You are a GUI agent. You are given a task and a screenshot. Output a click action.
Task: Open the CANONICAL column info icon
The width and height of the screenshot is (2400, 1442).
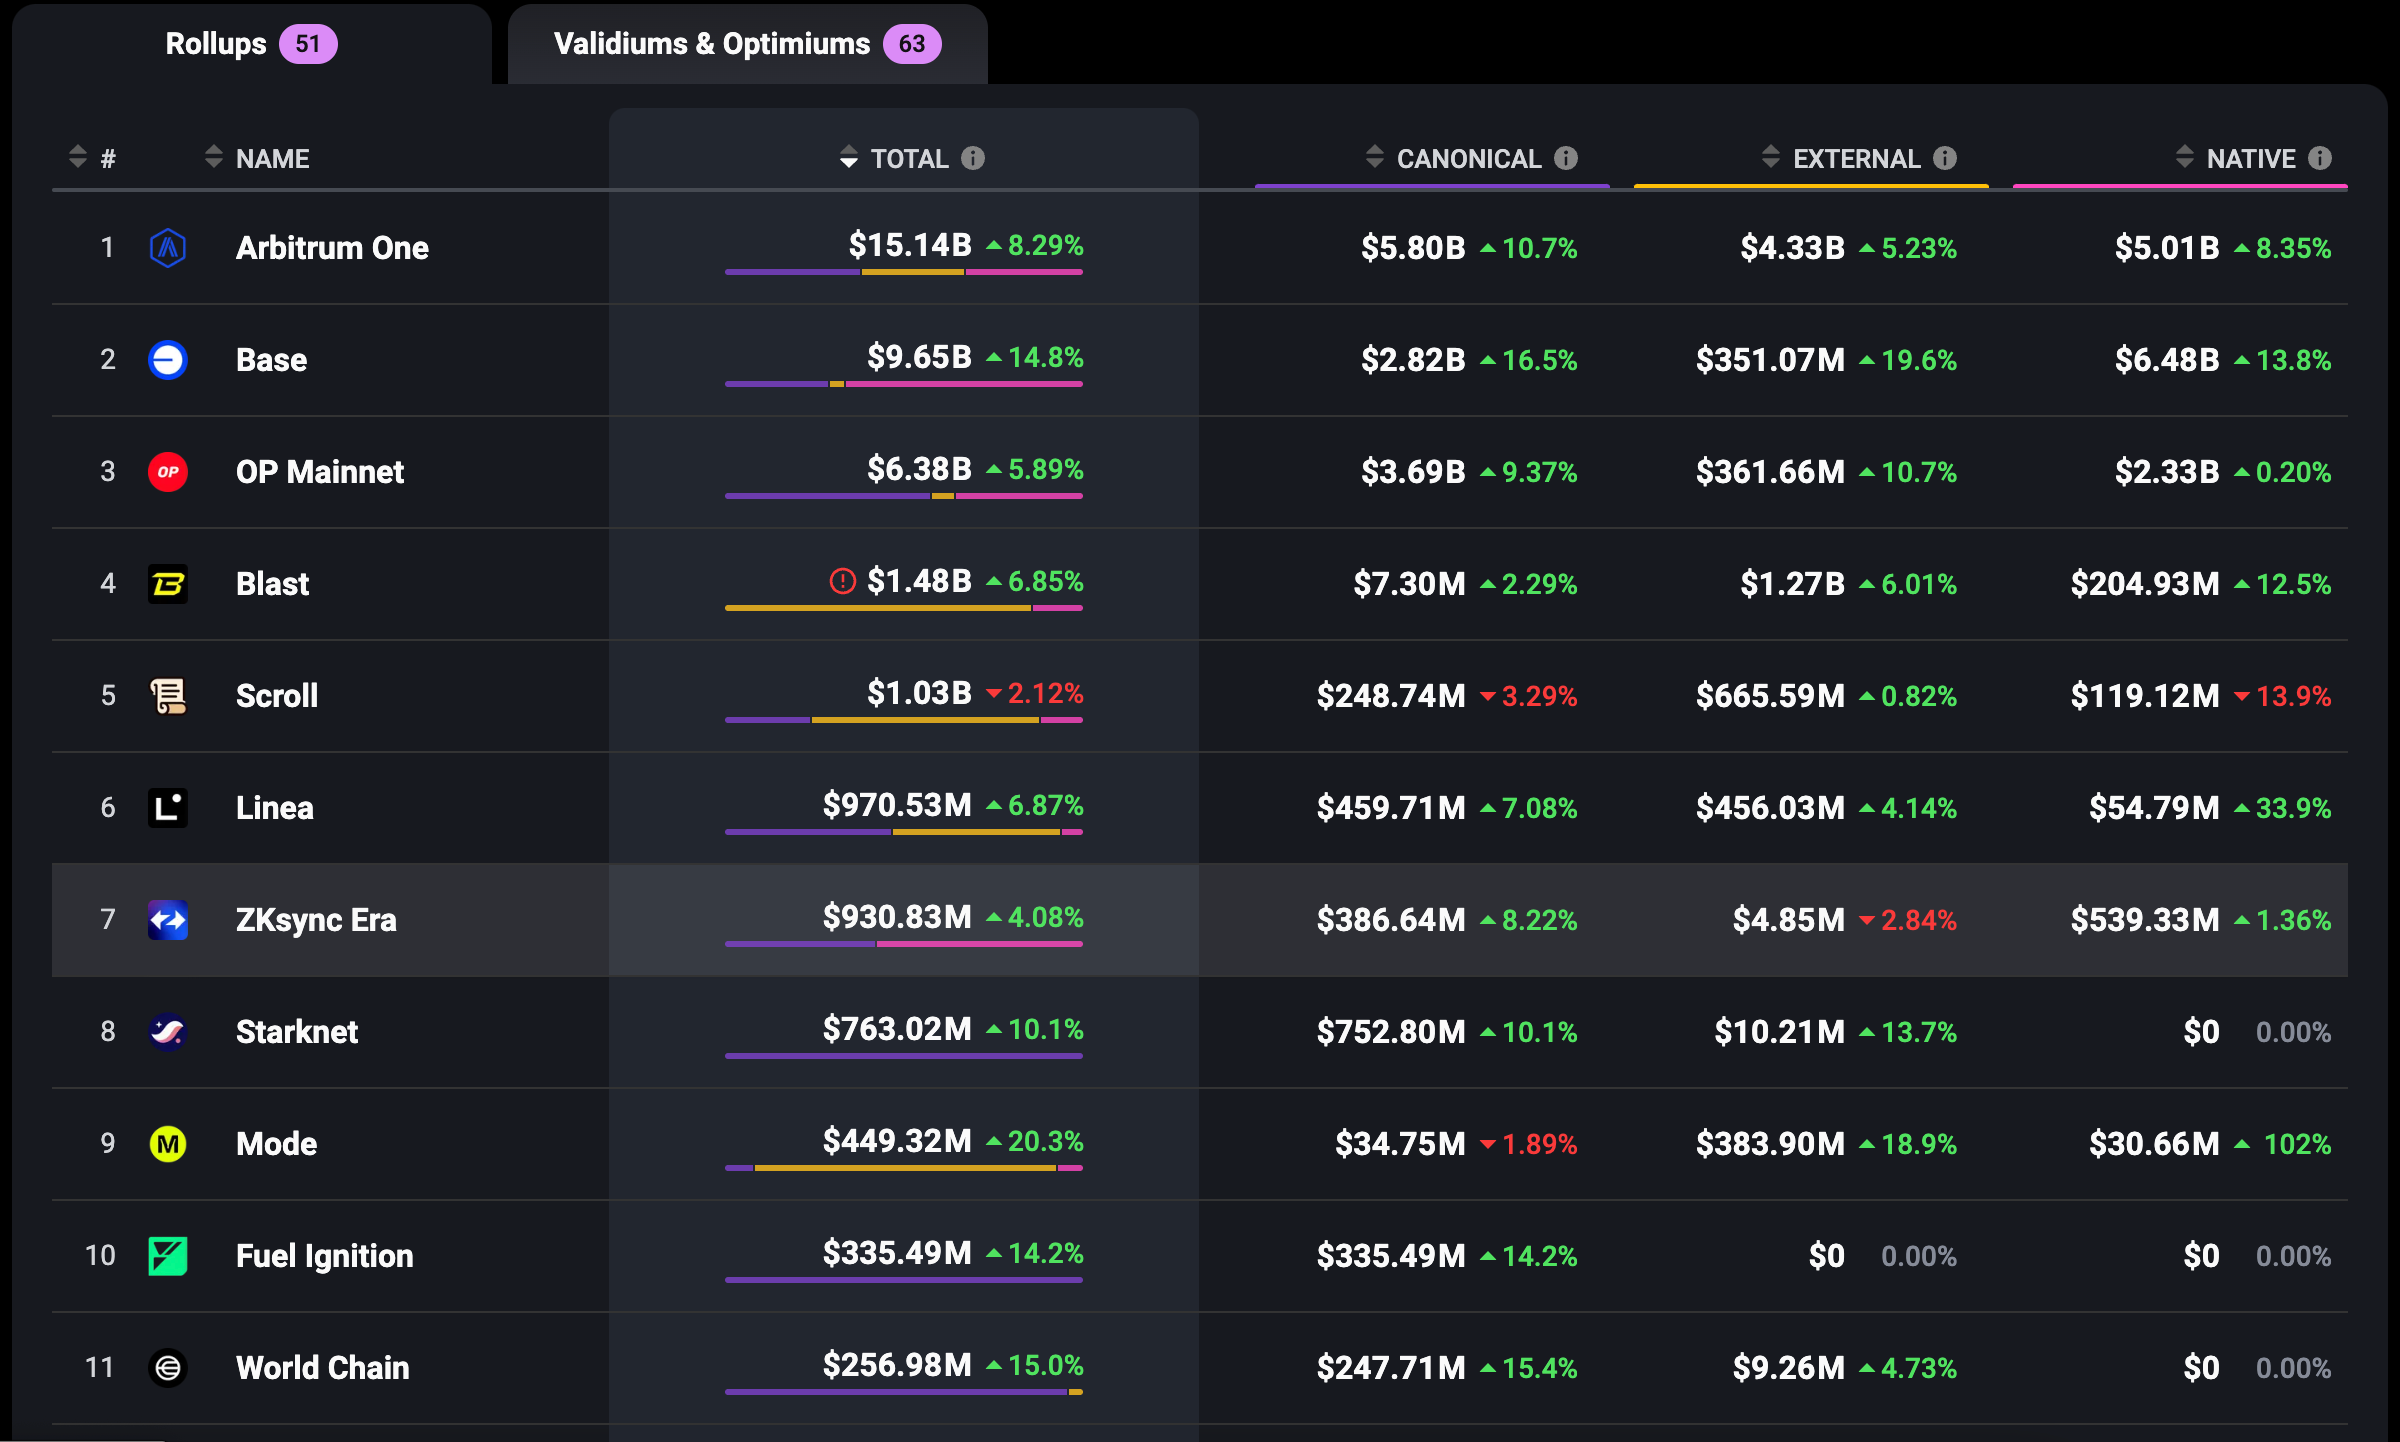click(x=1566, y=158)
